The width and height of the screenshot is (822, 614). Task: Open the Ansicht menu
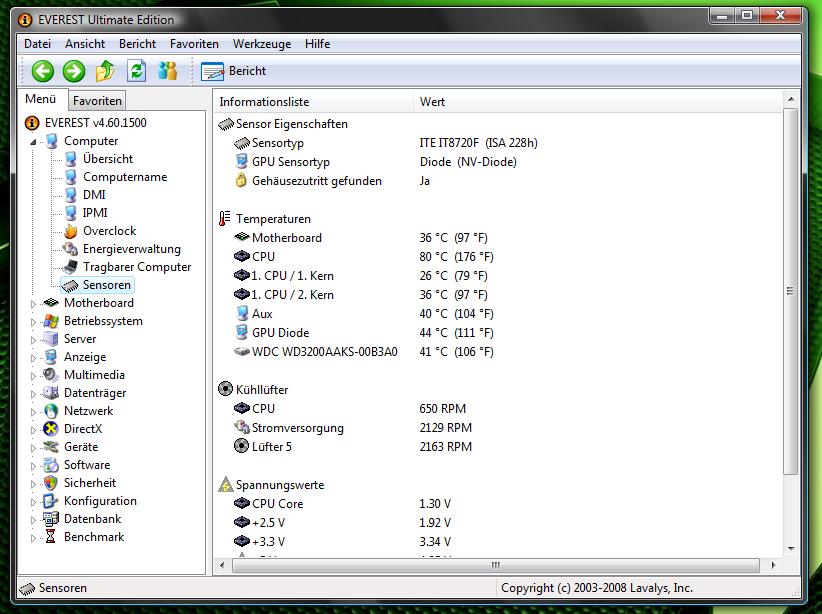85,44
